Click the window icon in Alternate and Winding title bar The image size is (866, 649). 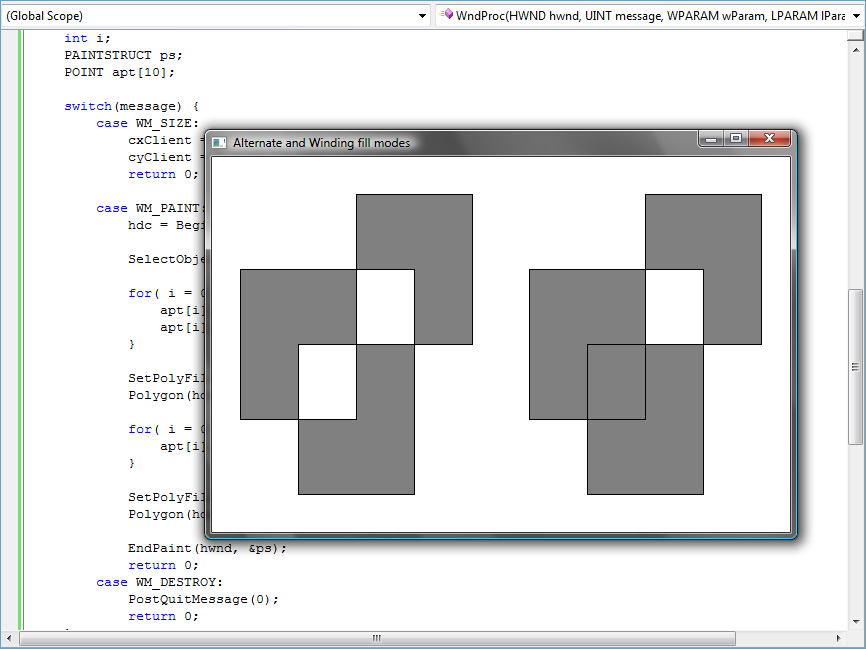(219, 143)
